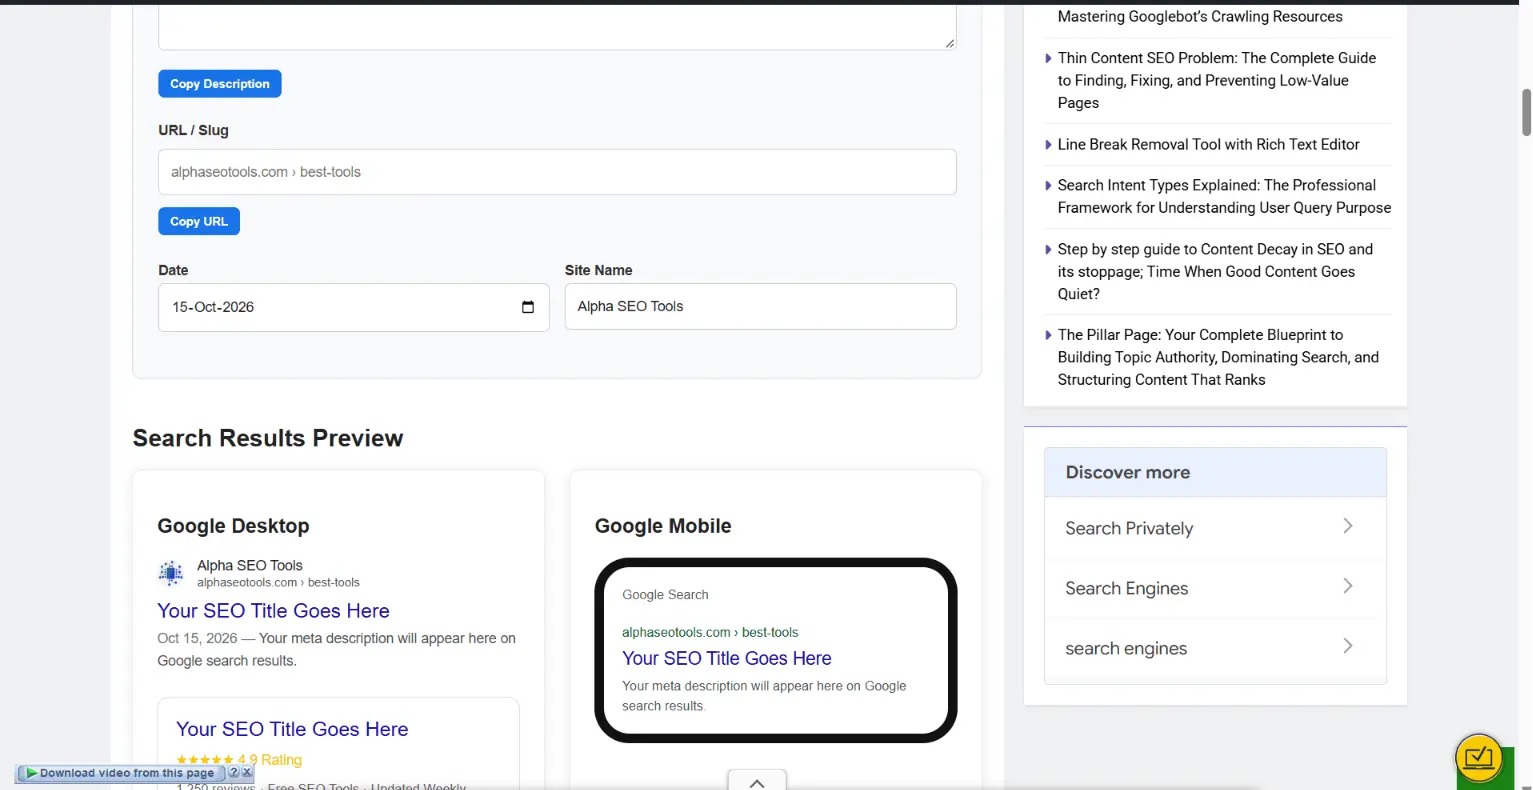
Task: Open the Content Decay in SEO article
Action: 1215,271
